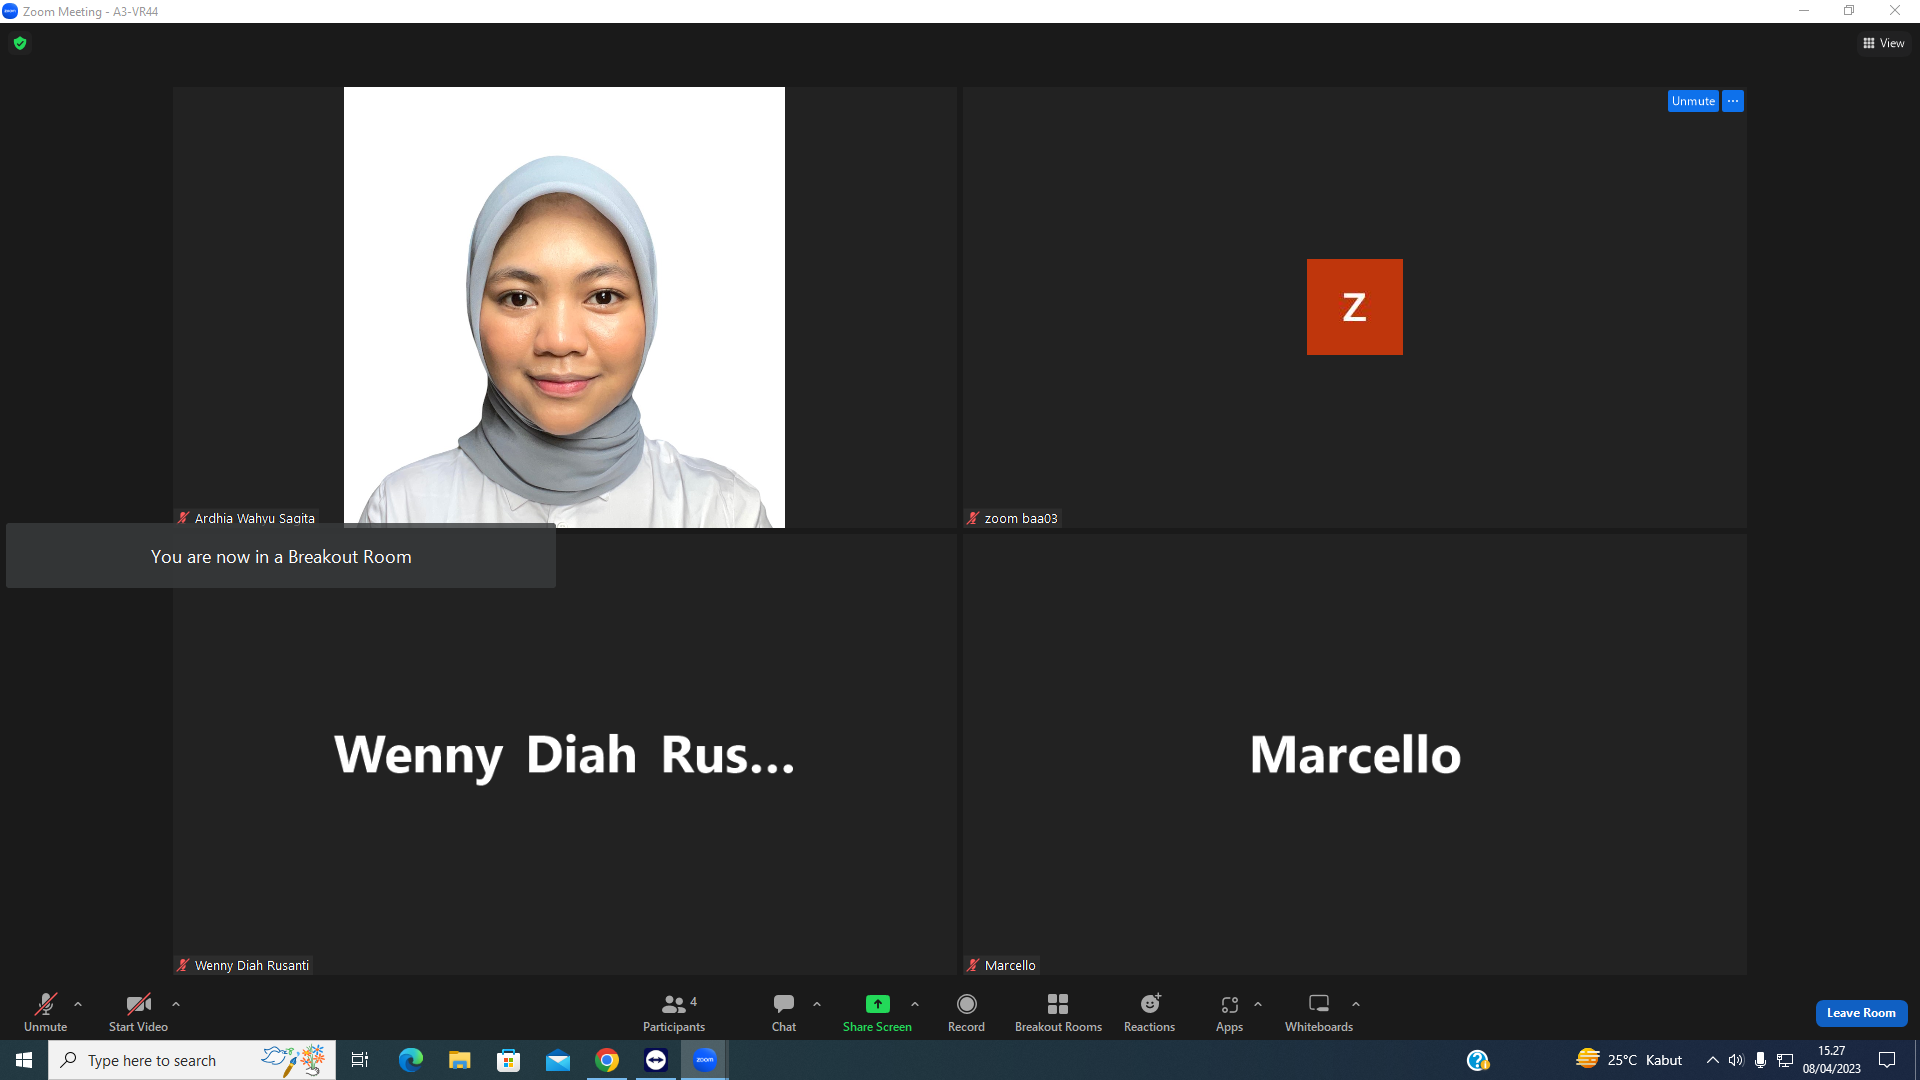This screenshot has width=1920, height=1080.
Task: Open the Windows notification center
Action: [1887, 1060]
